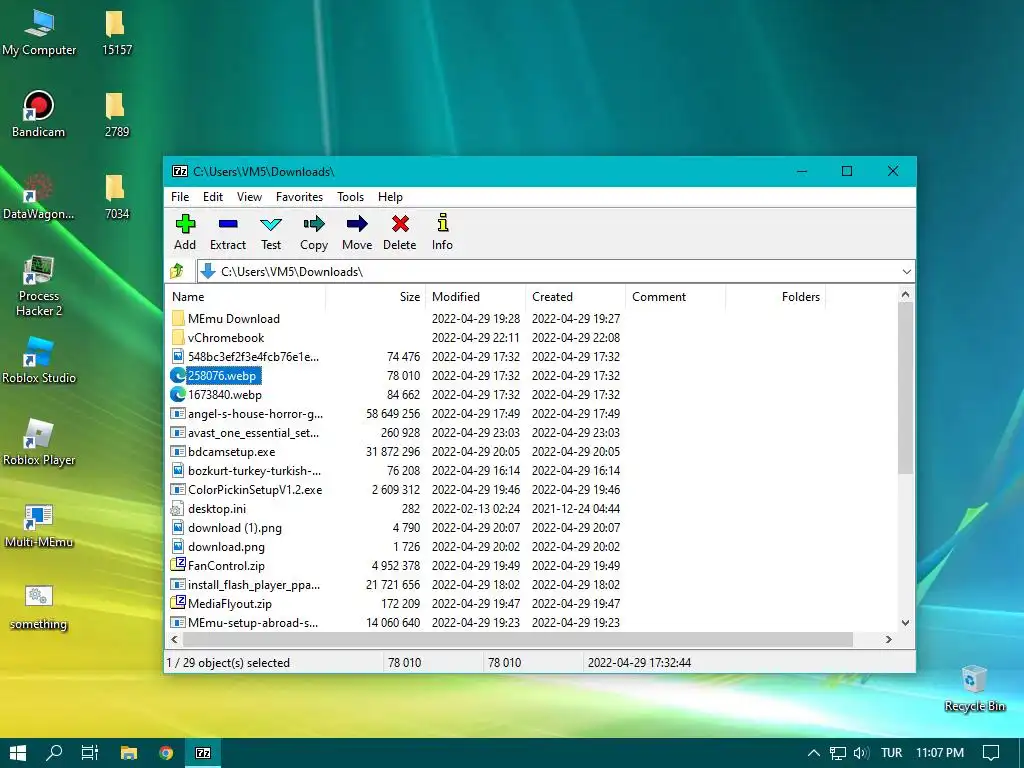The image size is (1024, 768).
Task: Select DataWagon desktop shortcut
Action: click(x=39, y=197)
